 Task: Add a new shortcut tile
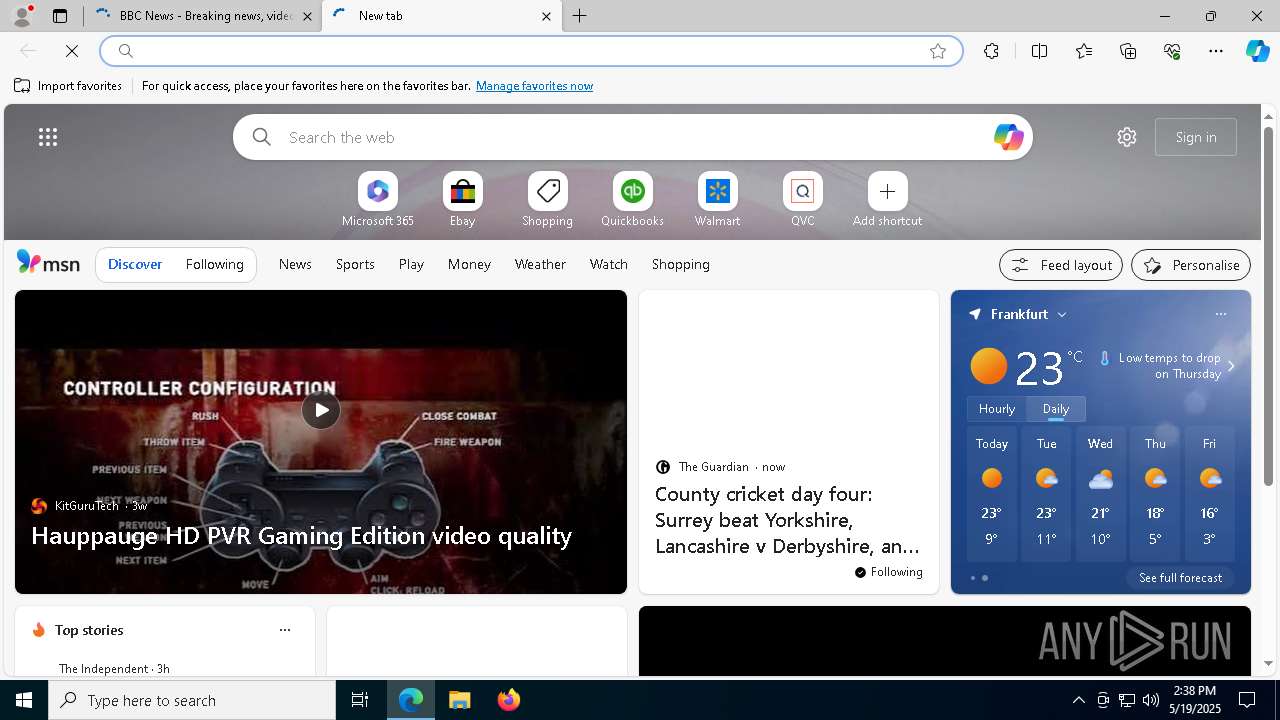(888, 200)
